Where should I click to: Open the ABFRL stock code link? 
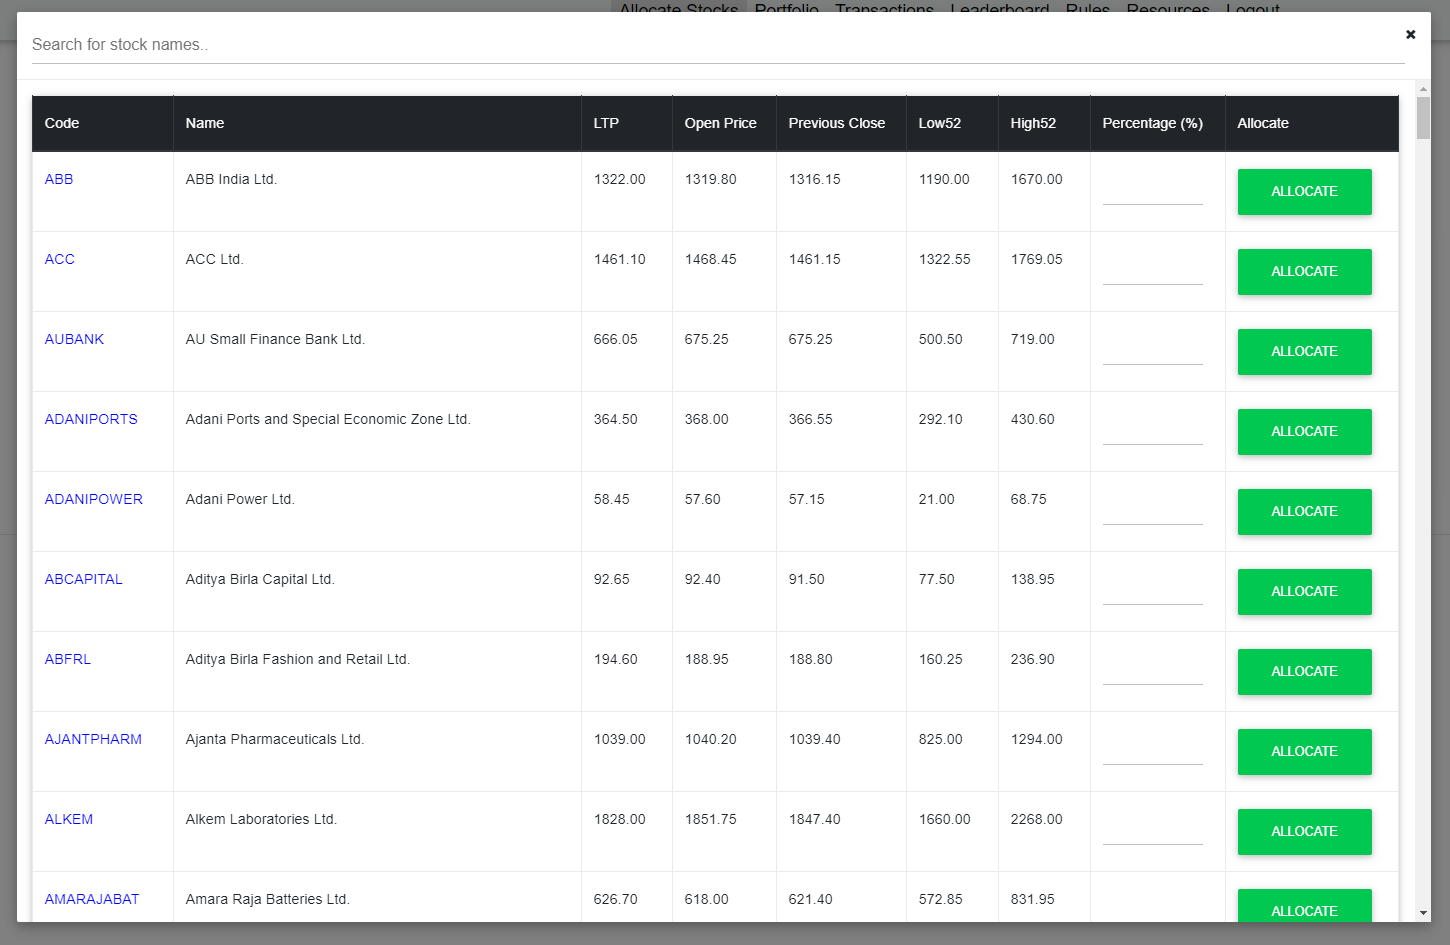(x=68, y=659)
